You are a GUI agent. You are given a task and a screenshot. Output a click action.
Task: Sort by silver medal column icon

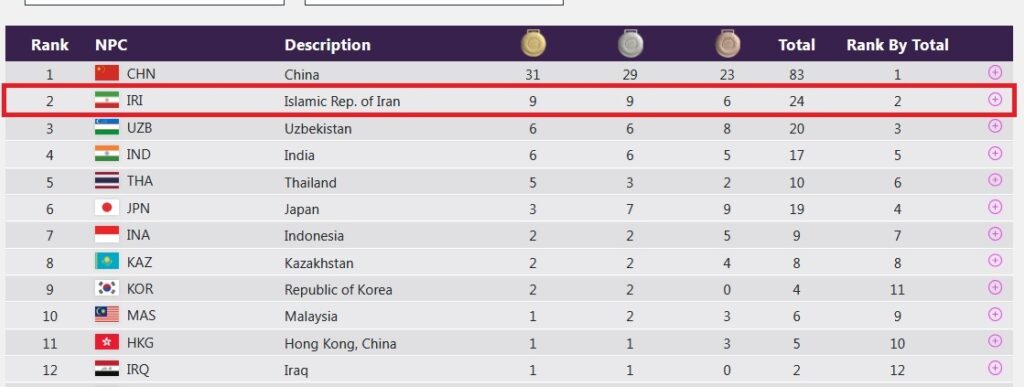630,43
